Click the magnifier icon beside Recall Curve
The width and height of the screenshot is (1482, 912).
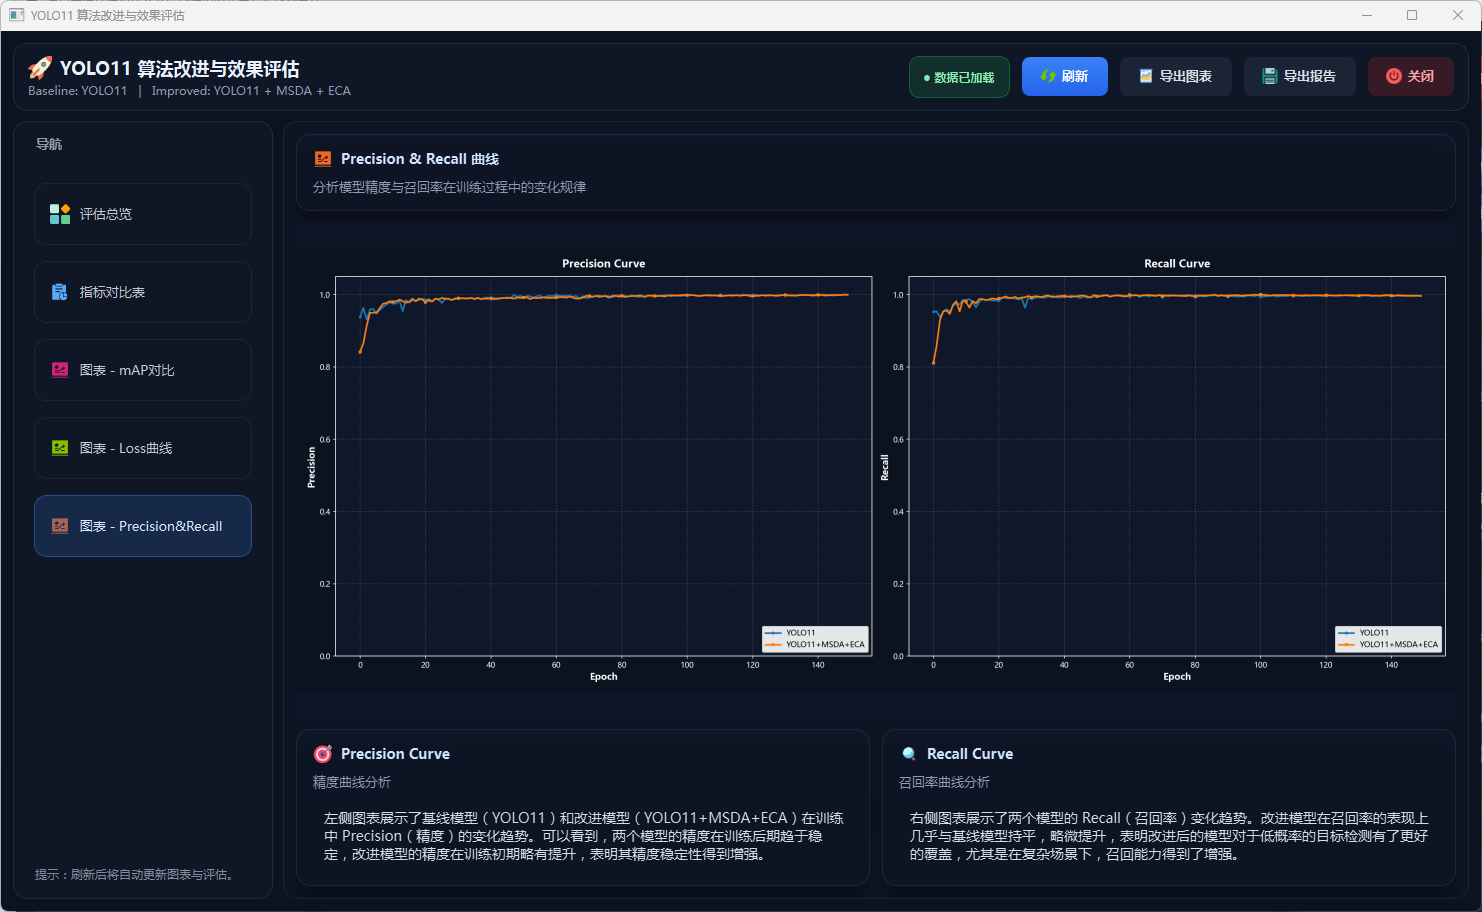(909, 754)
